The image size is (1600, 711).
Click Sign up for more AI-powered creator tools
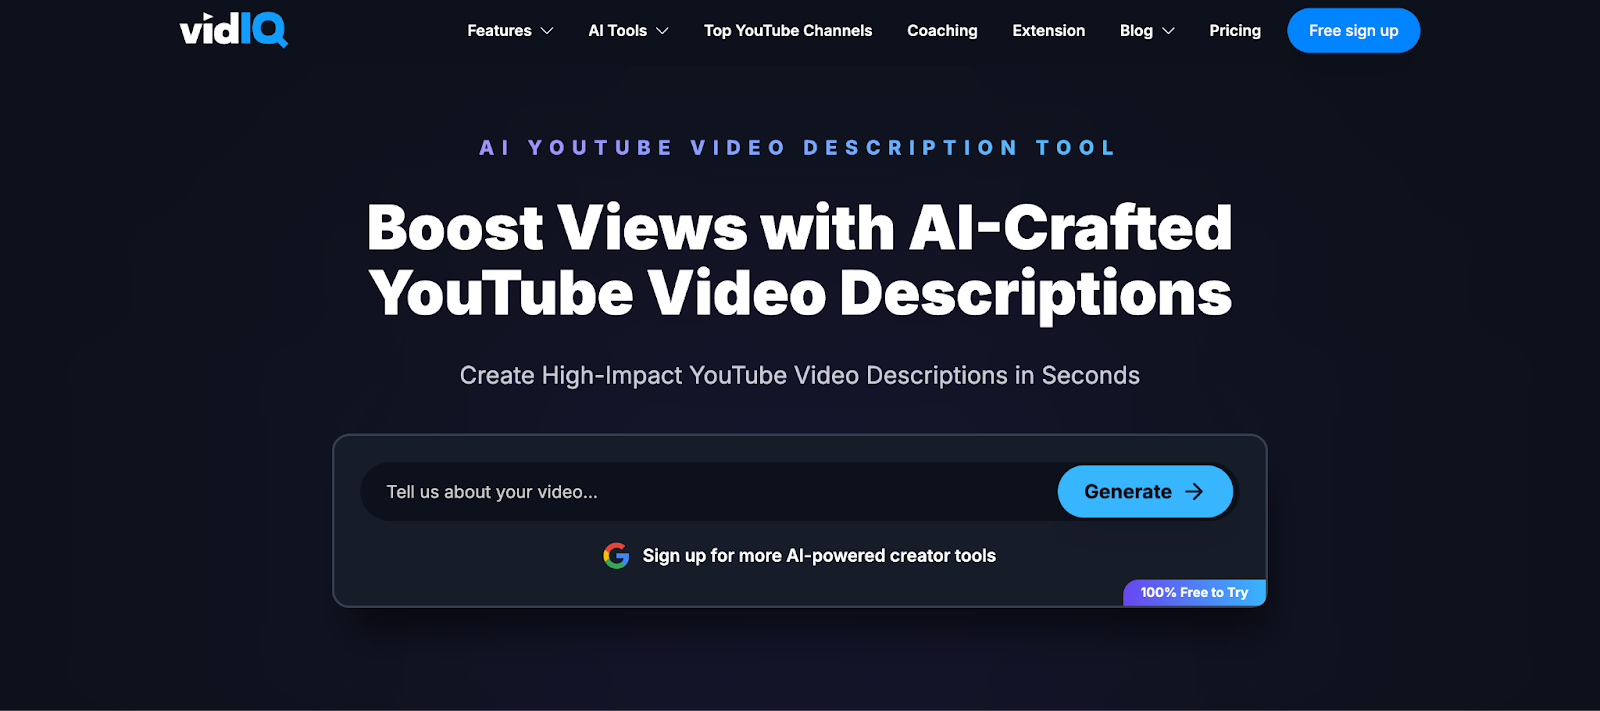coord(819,556)
